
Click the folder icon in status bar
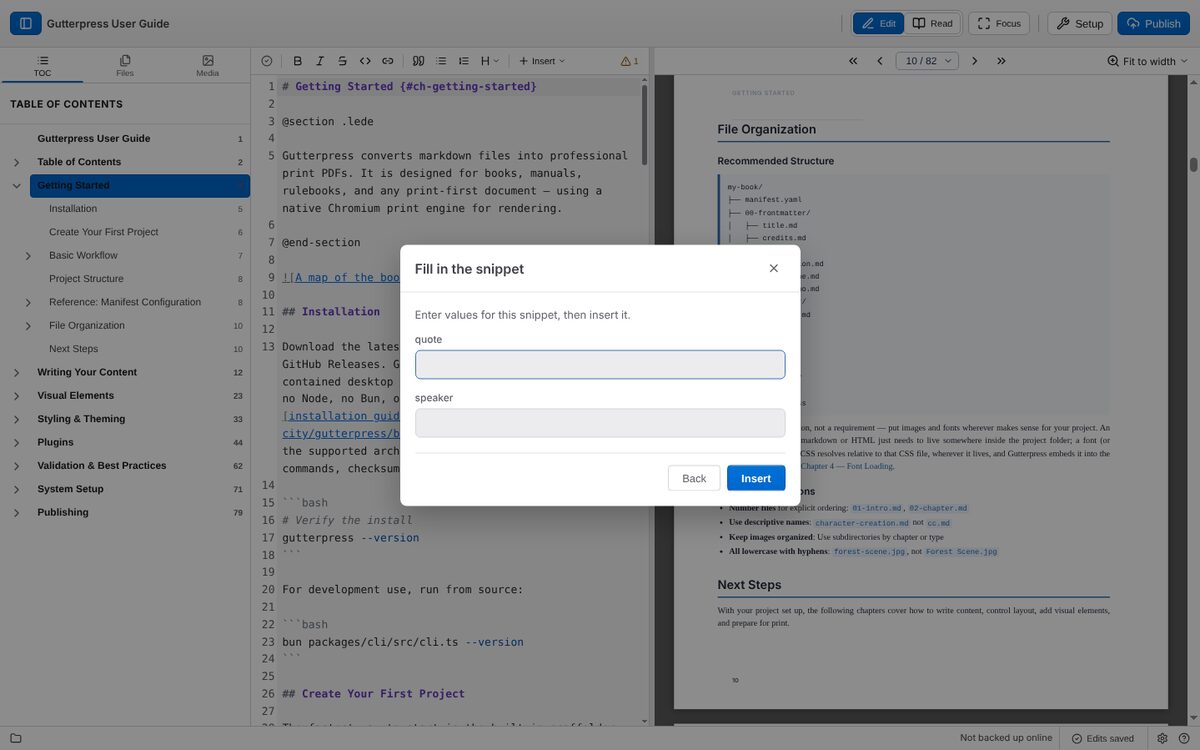pyautogui.click(x=16, y=738)
